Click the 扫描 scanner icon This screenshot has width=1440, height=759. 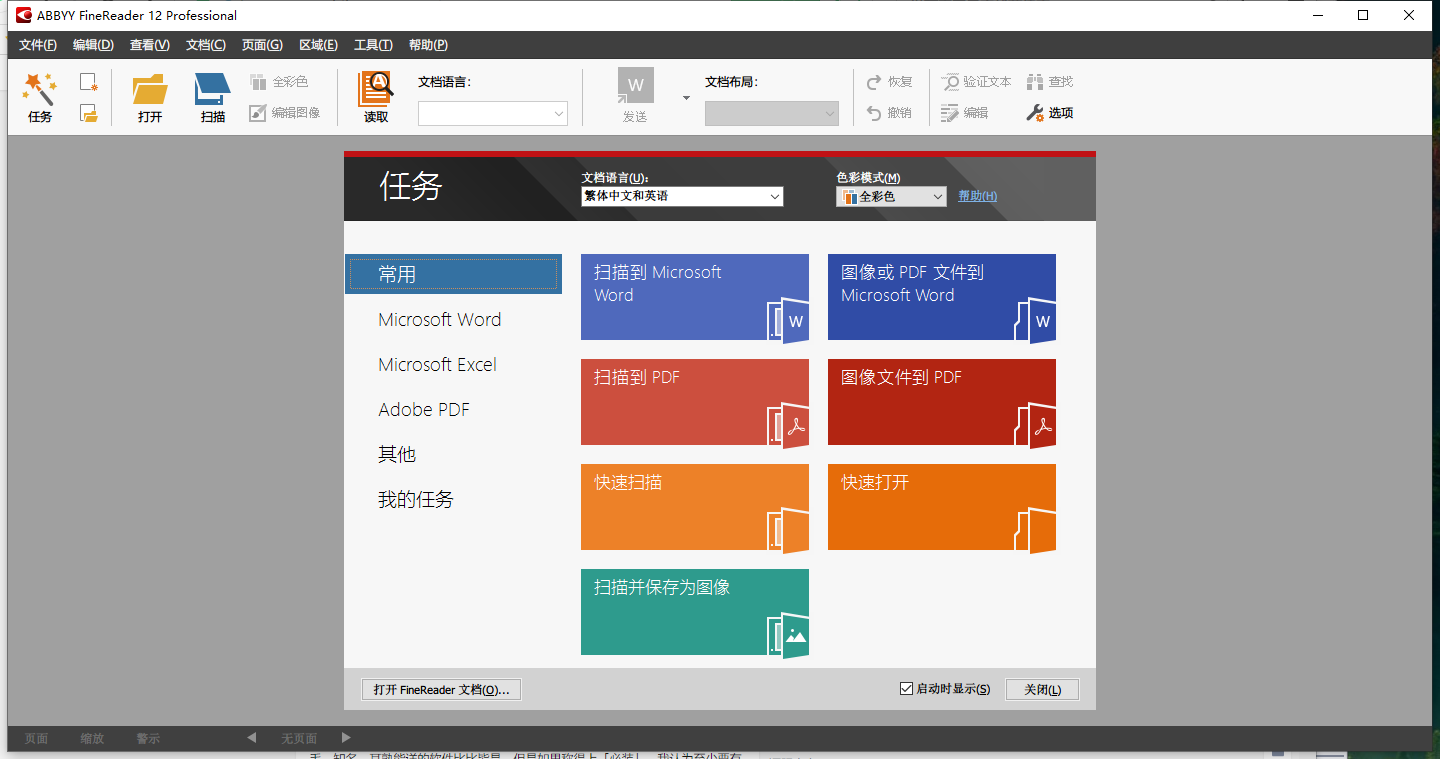pyautogui.click(x=213, y=88)
